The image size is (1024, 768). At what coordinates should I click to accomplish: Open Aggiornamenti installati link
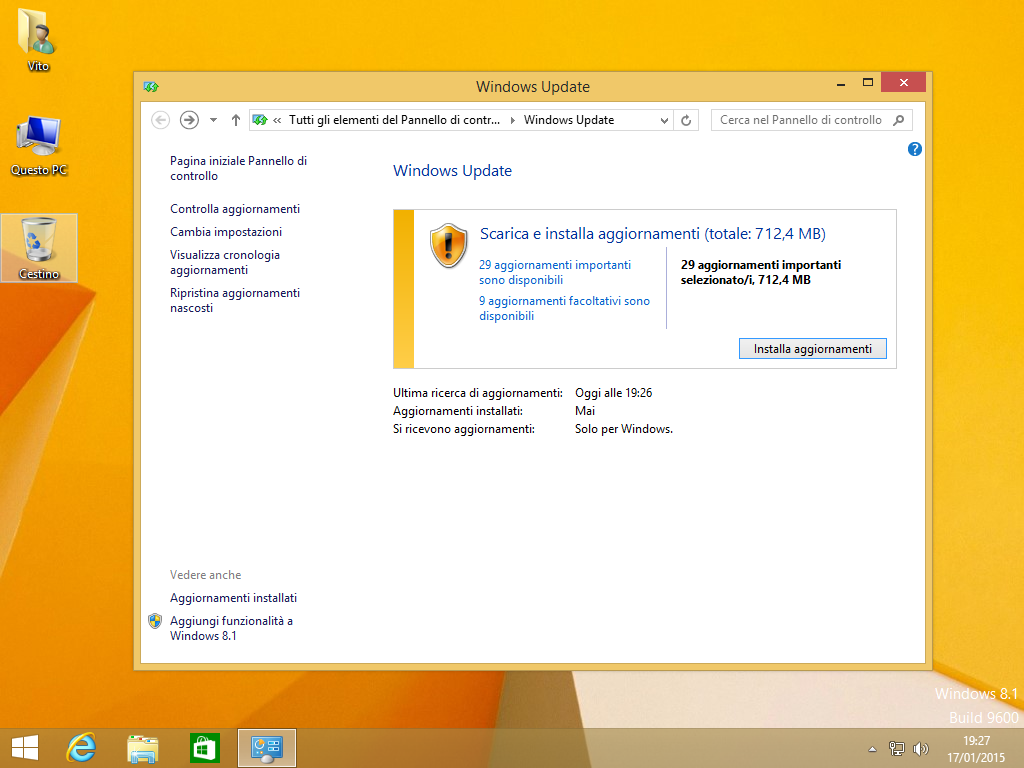[x=233, y=598]
